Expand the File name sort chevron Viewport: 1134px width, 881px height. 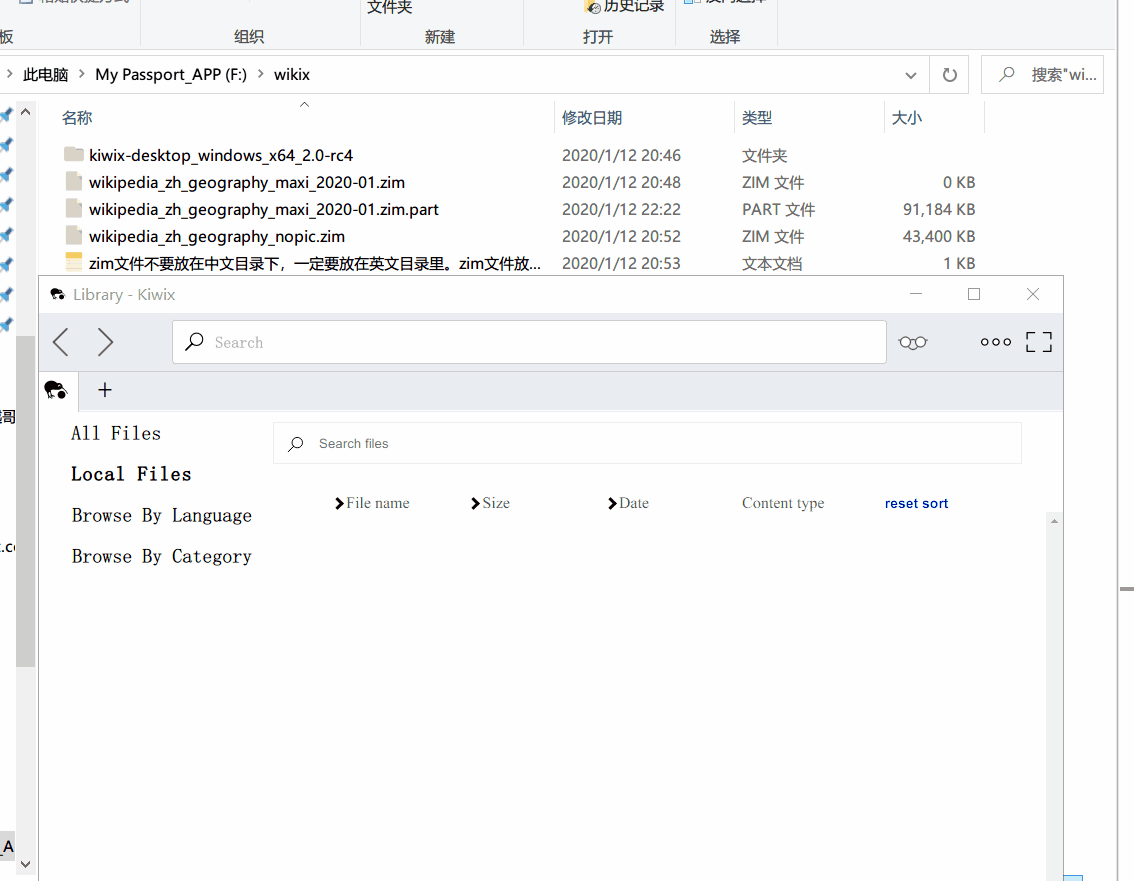[x=341, y=503]
